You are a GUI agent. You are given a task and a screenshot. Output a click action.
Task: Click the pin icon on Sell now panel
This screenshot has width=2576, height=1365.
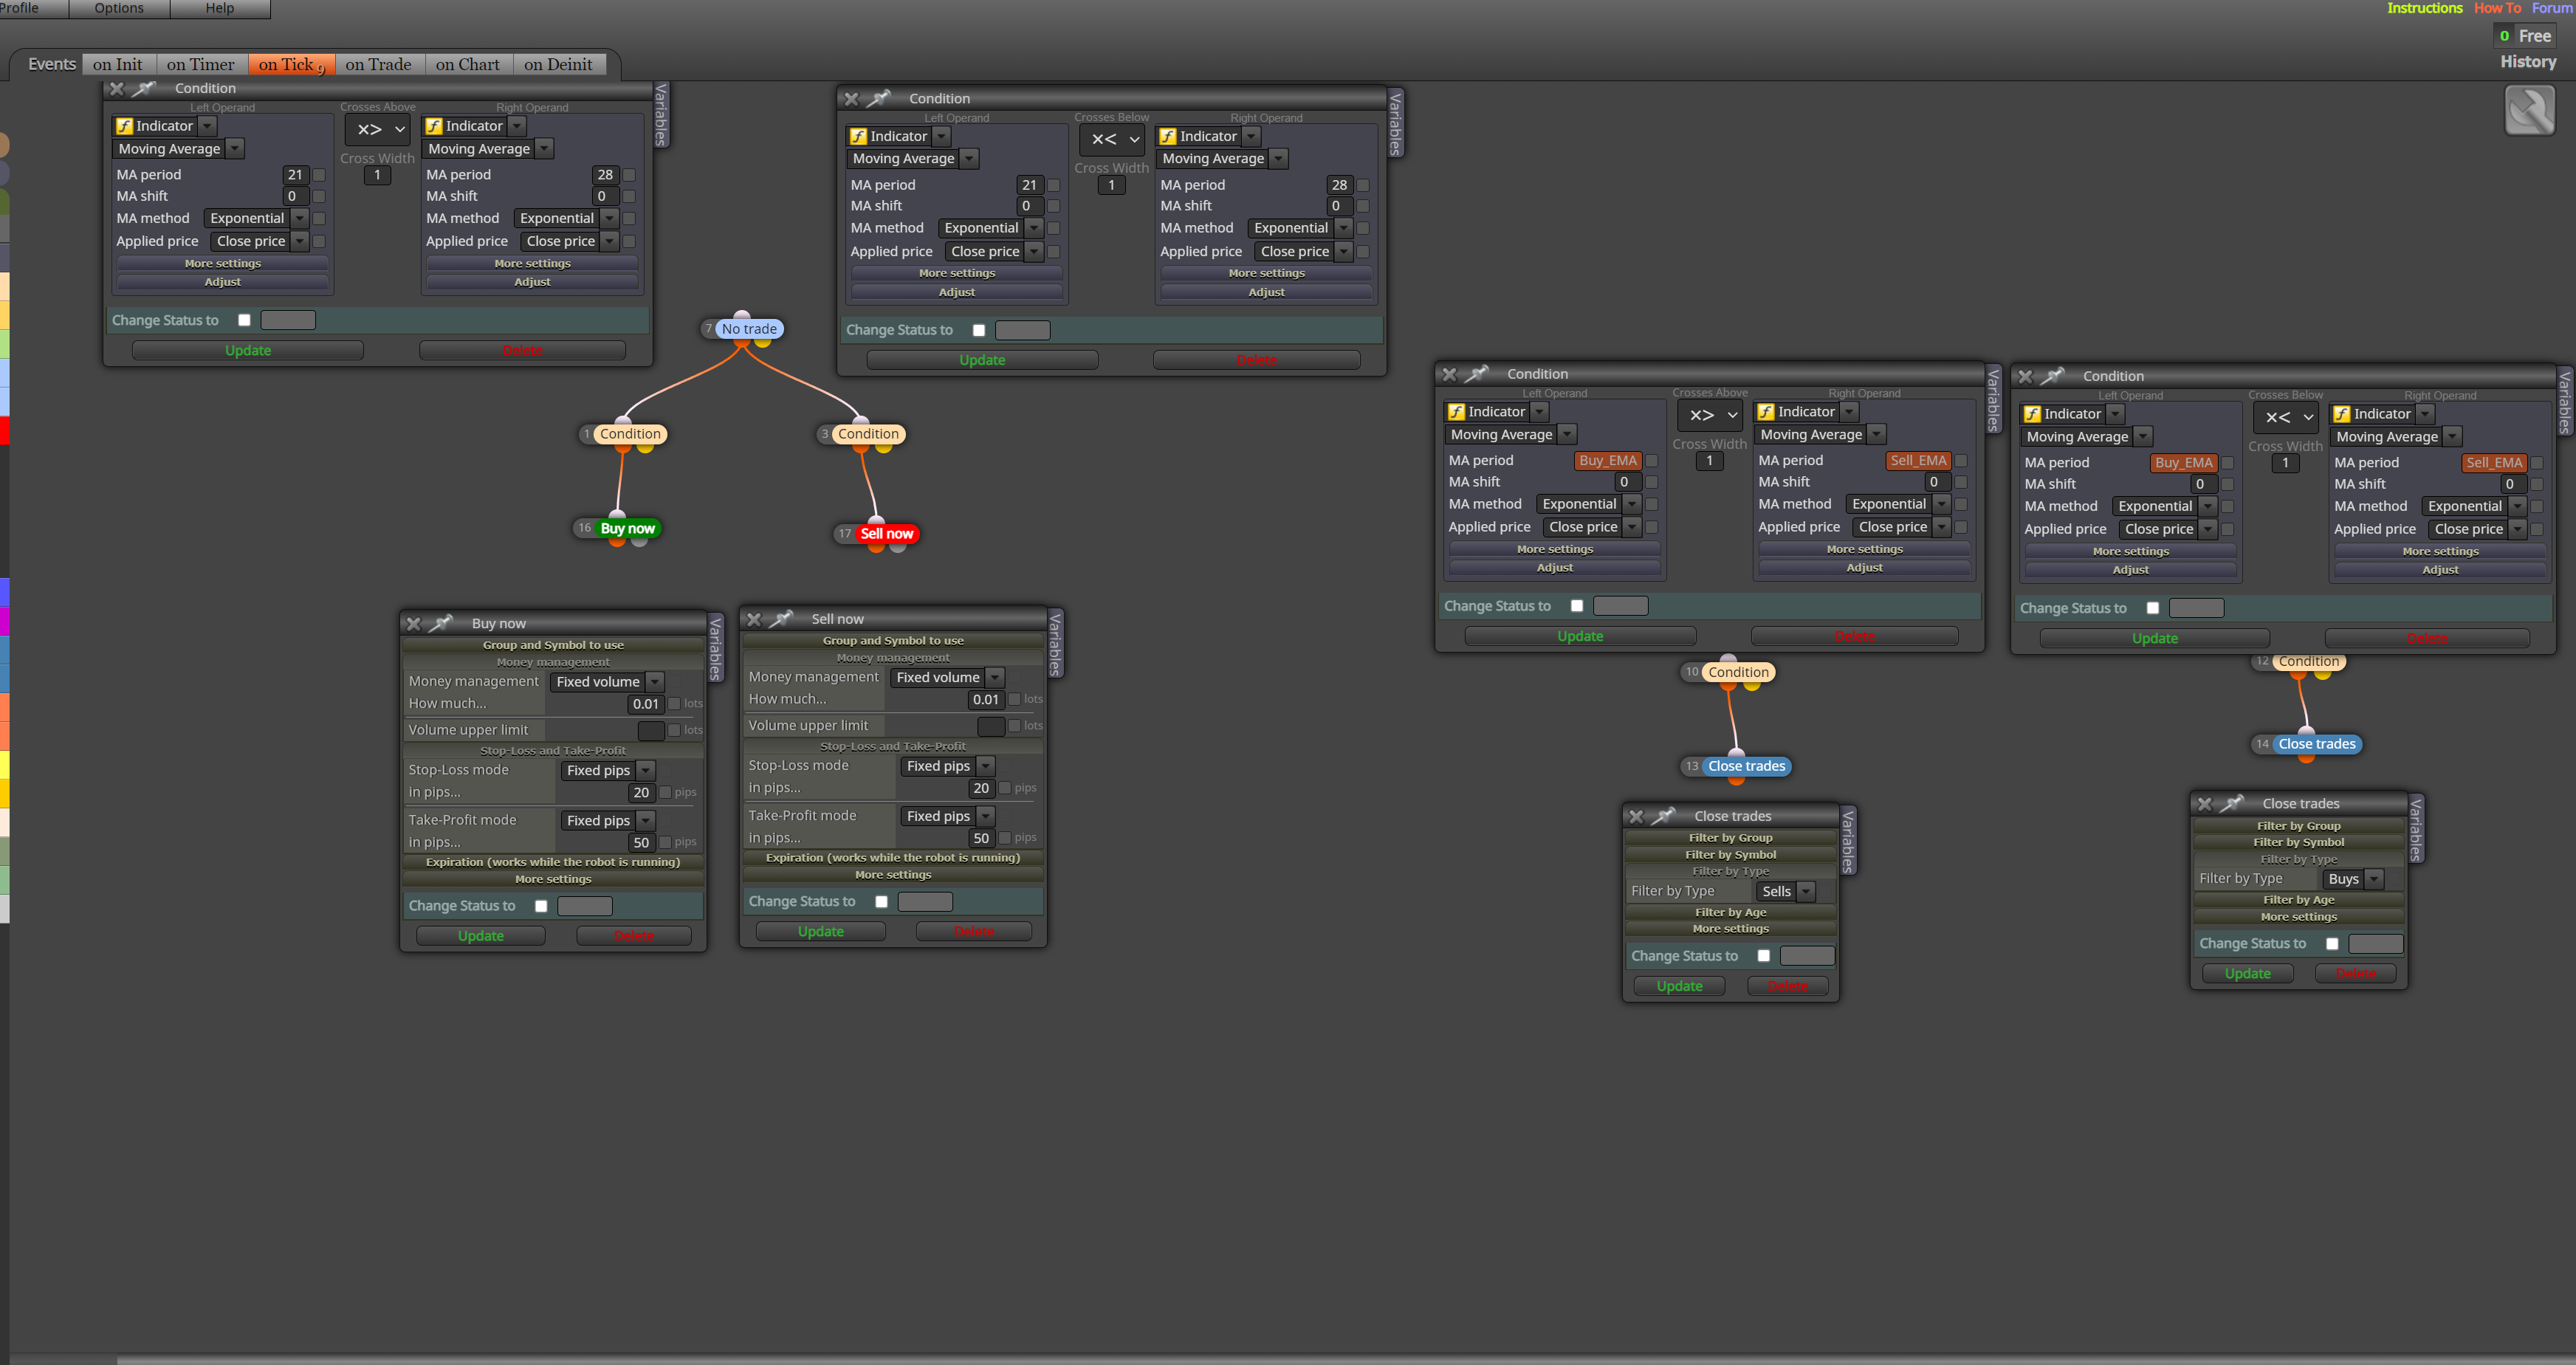(781, 619)
